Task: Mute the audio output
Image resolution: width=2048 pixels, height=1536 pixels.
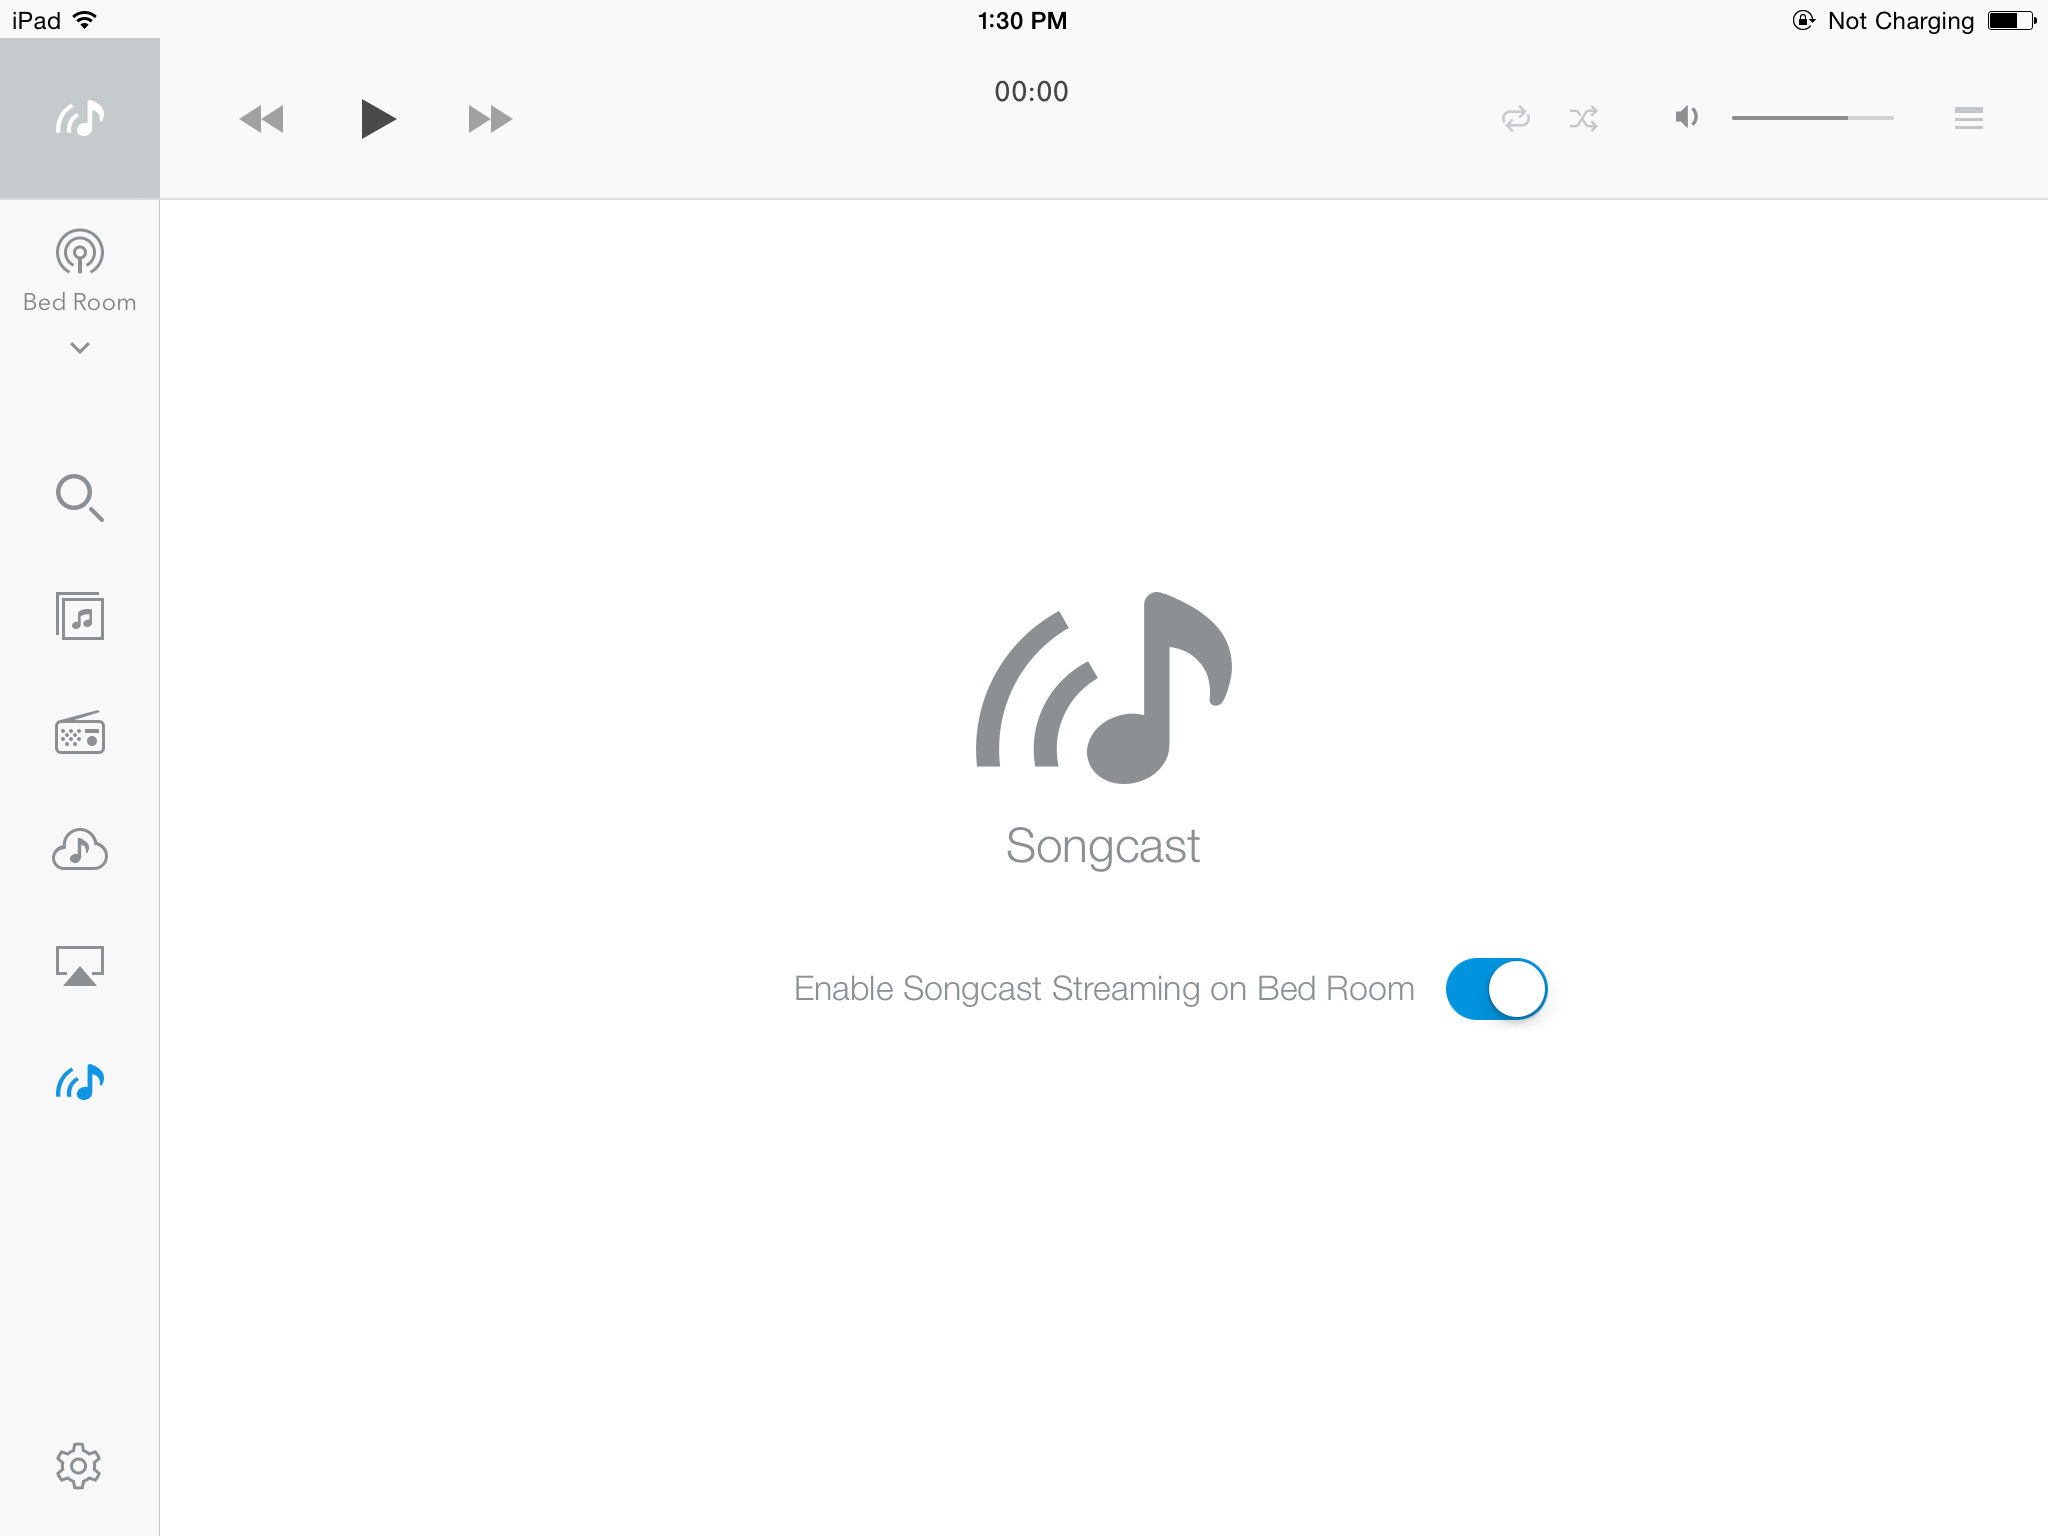Action: 1684,118
